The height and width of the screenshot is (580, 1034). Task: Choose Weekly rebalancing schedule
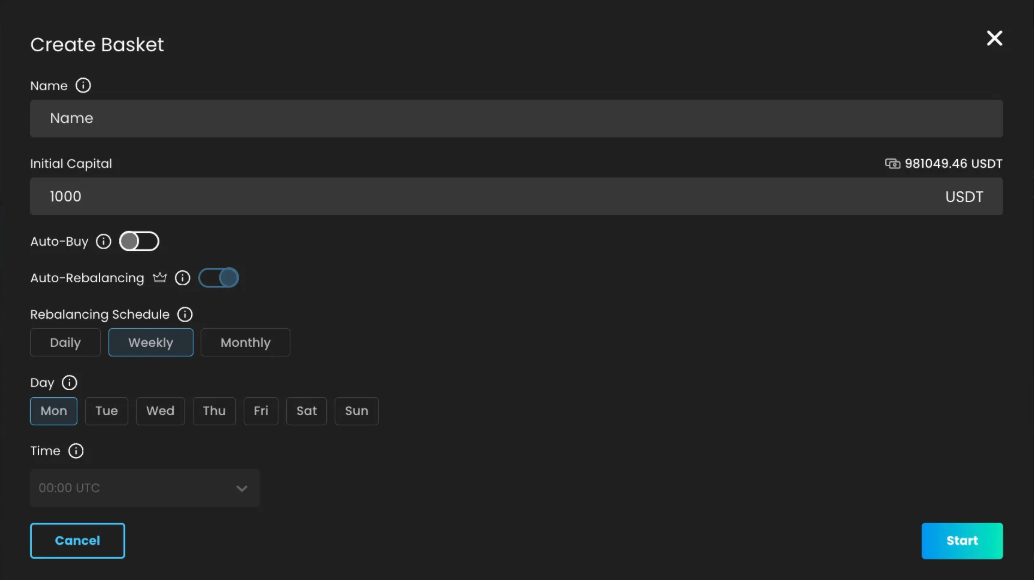(151, 343)
